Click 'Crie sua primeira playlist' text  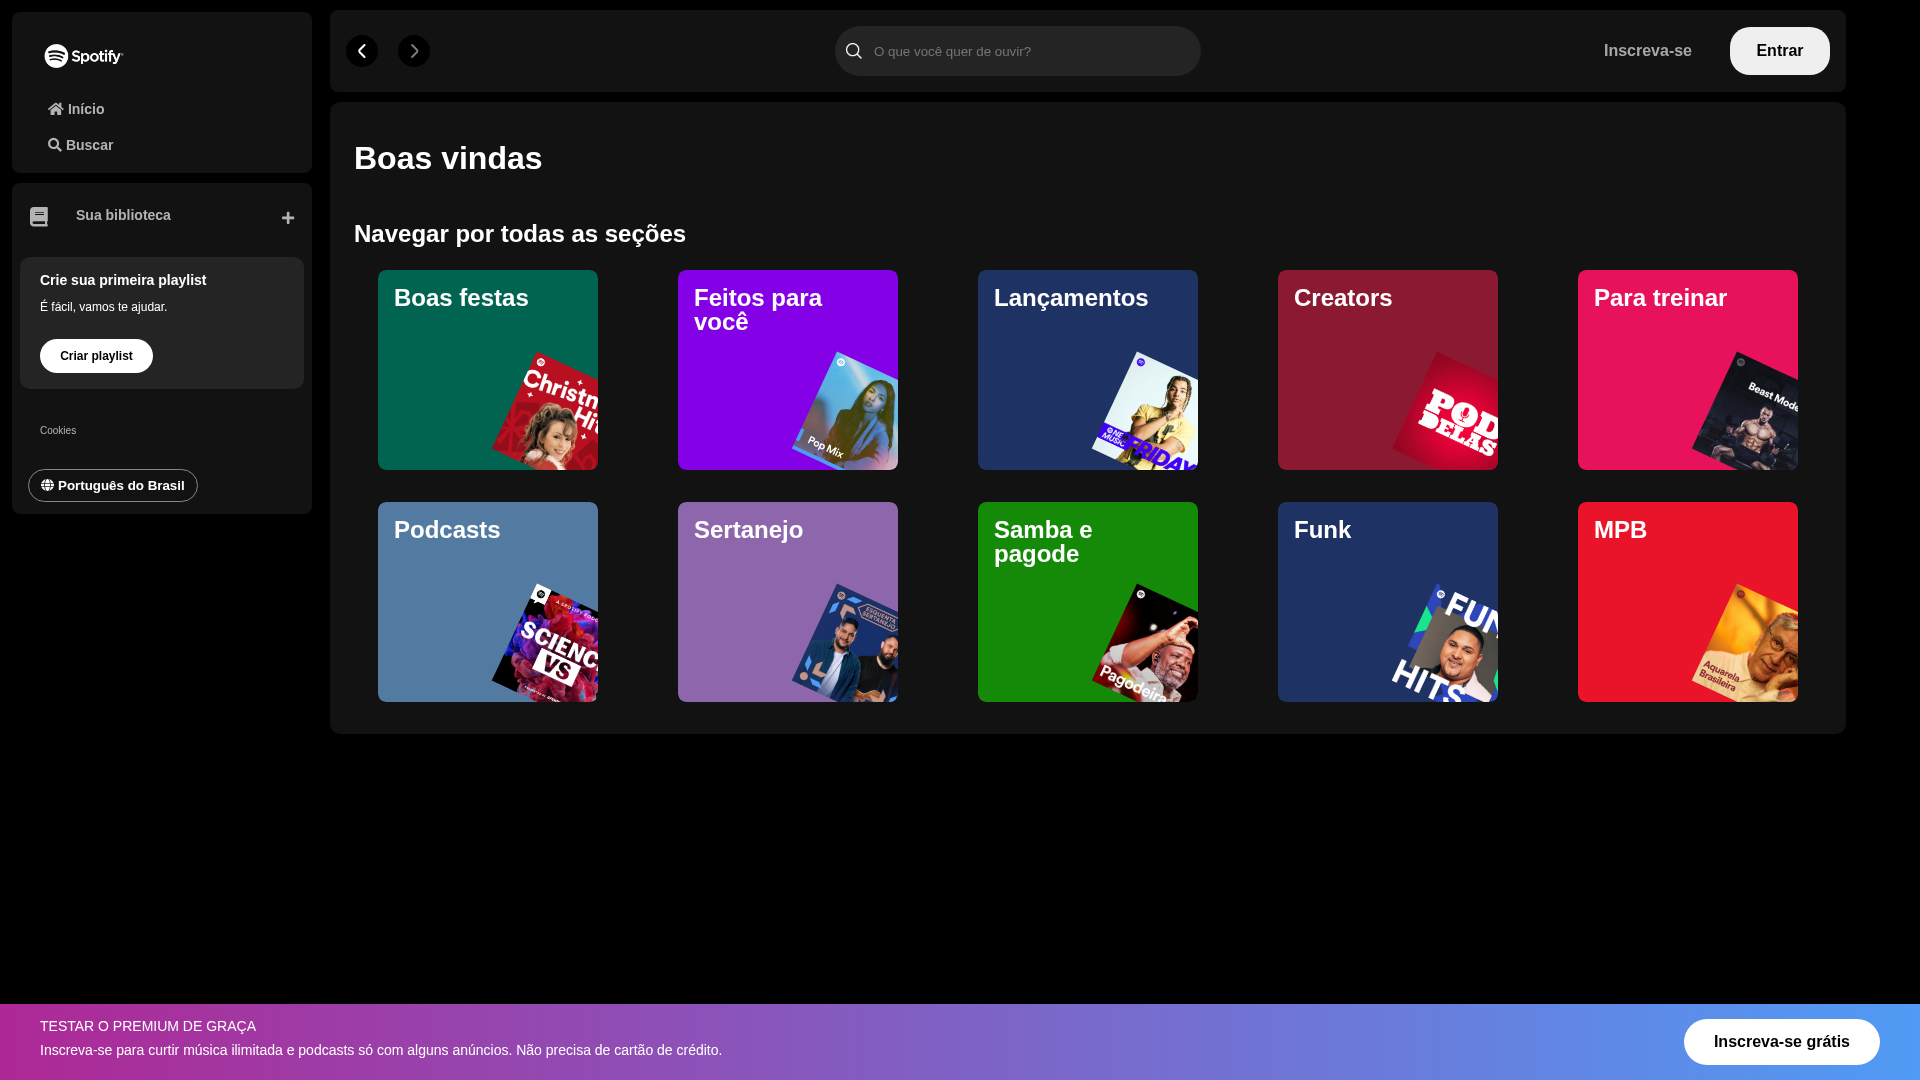[x=123, y=280]
